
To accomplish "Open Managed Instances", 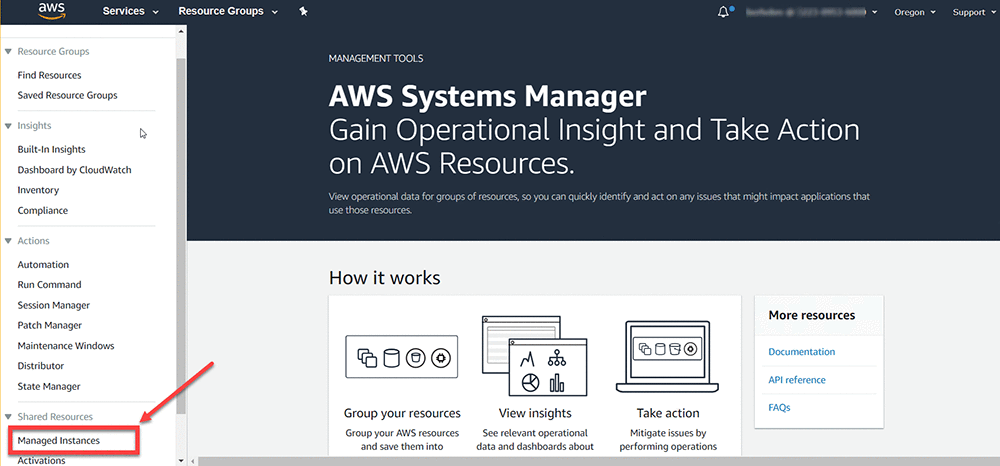I will [59, 441].
